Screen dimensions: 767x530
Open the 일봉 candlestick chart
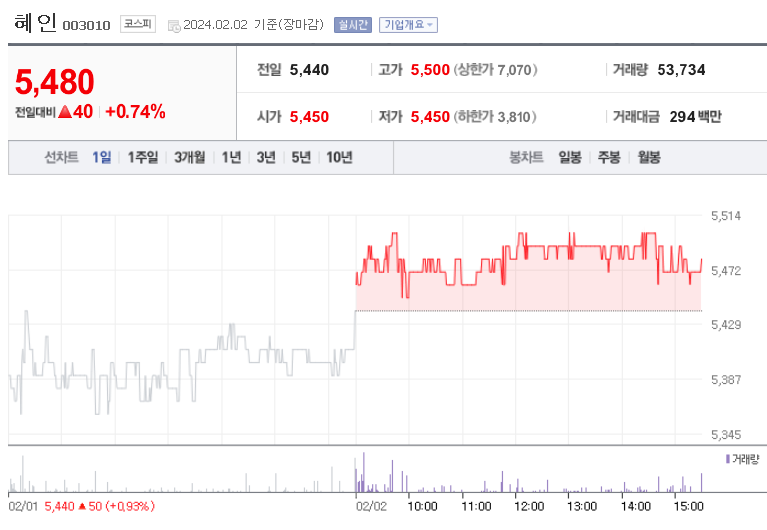point(570,157)
